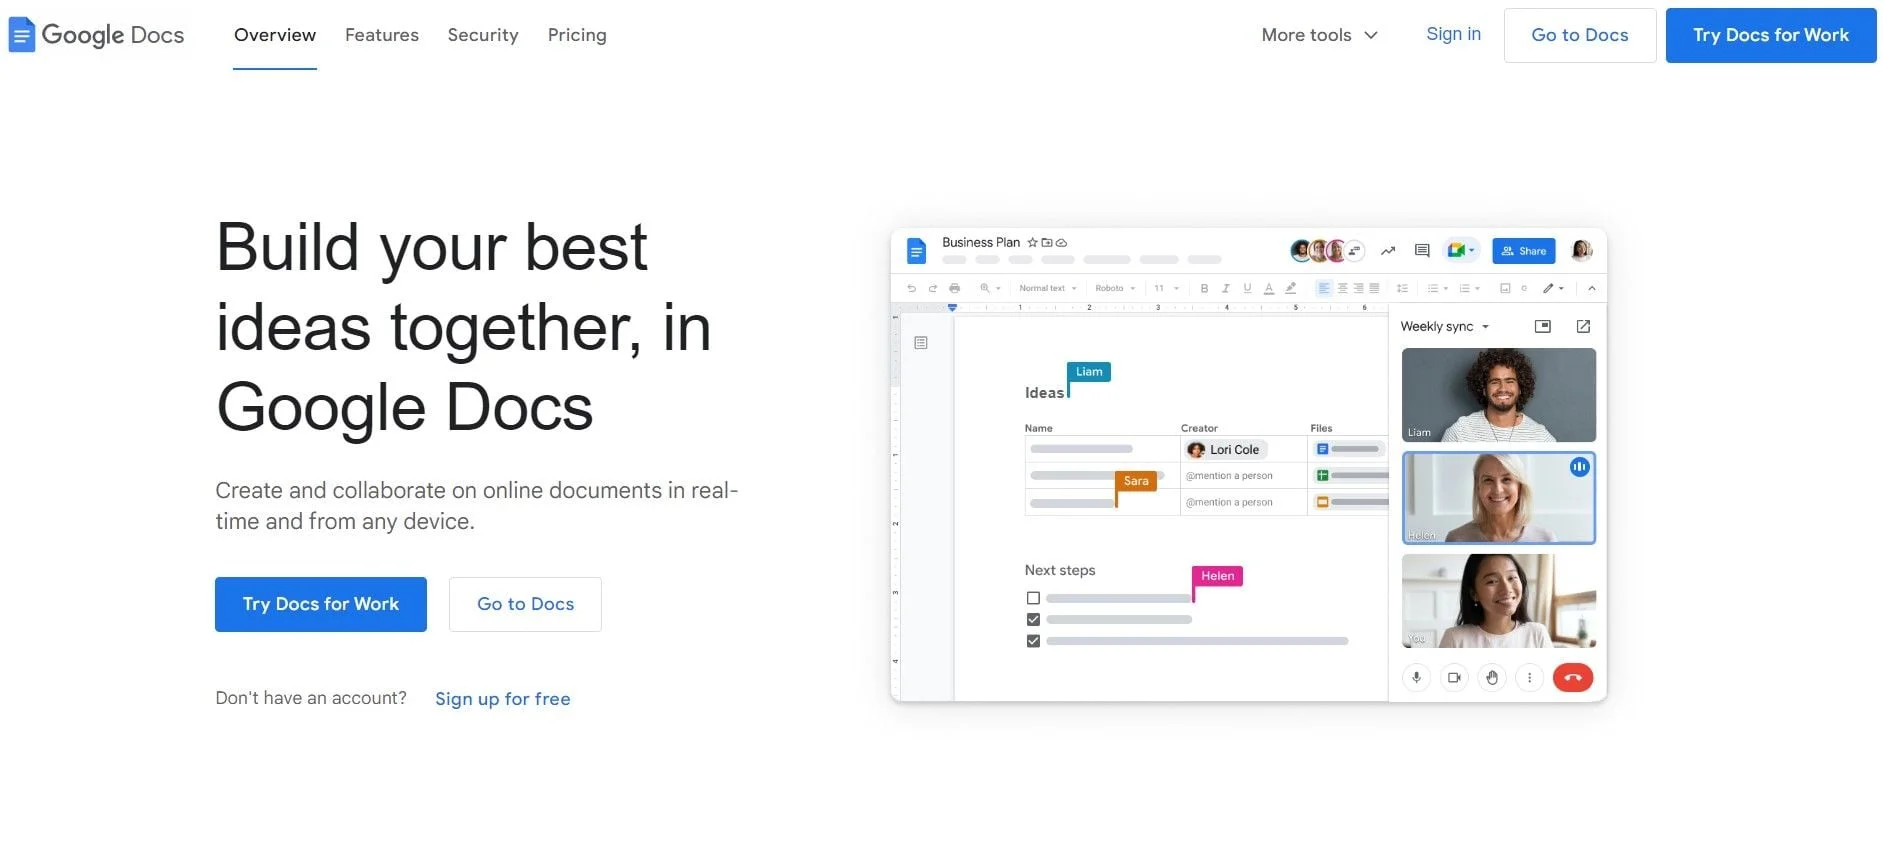Open the comments history icon
Image resolution: width=1883 pixels, height=853 pixels.
1422,251
